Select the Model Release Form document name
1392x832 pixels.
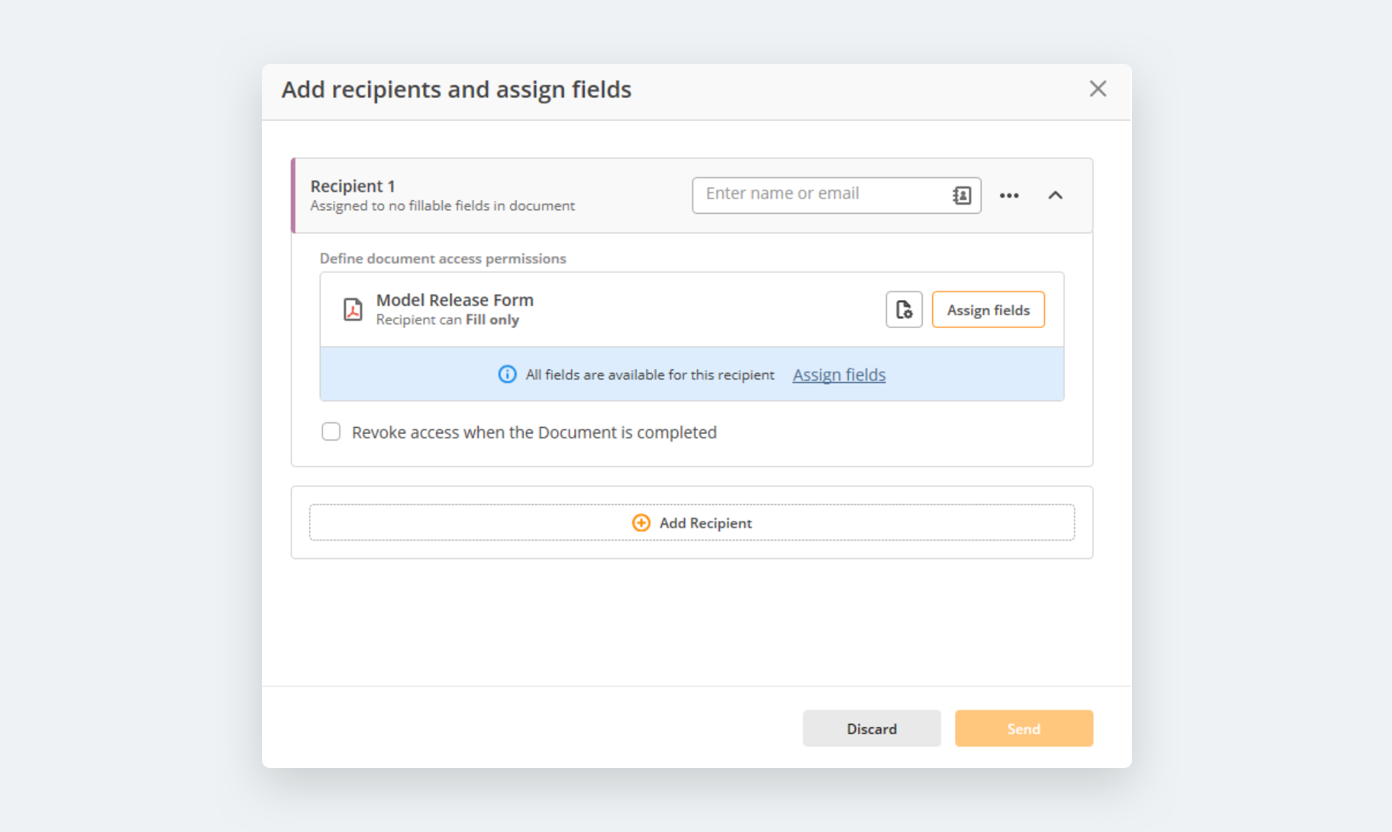point(455,300)
